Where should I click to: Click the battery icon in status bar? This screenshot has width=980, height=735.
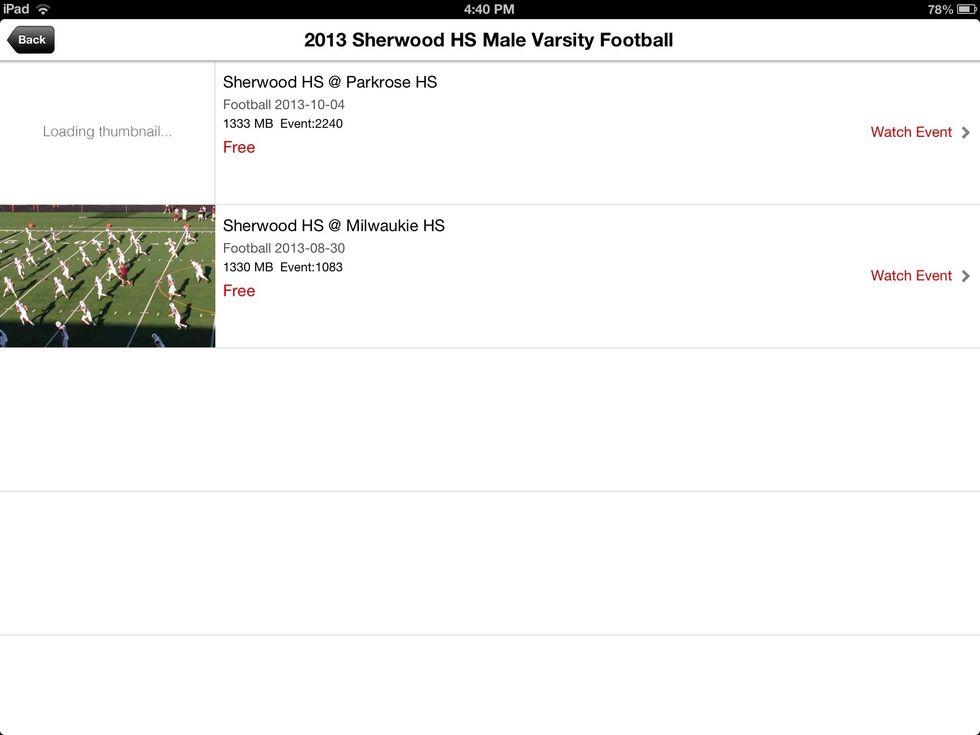pos(965,9)
